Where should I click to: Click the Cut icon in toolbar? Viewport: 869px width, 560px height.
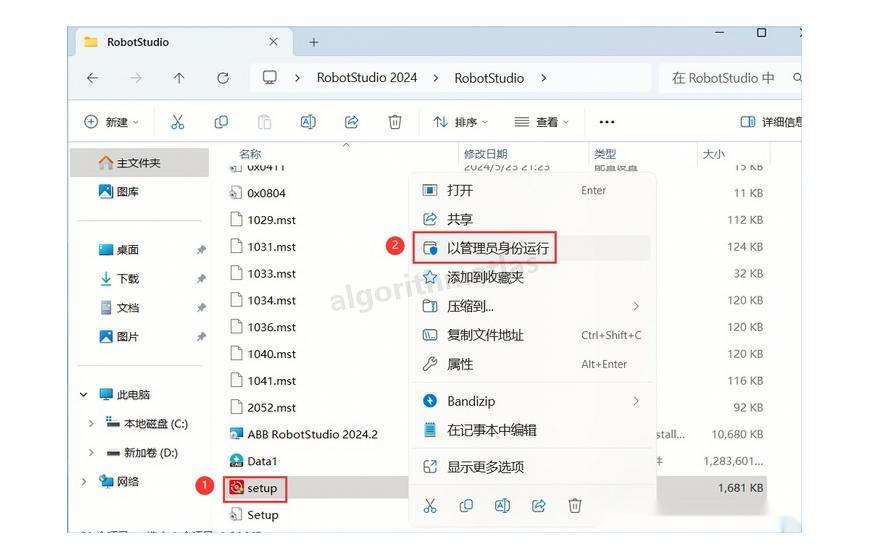[177, 122]
